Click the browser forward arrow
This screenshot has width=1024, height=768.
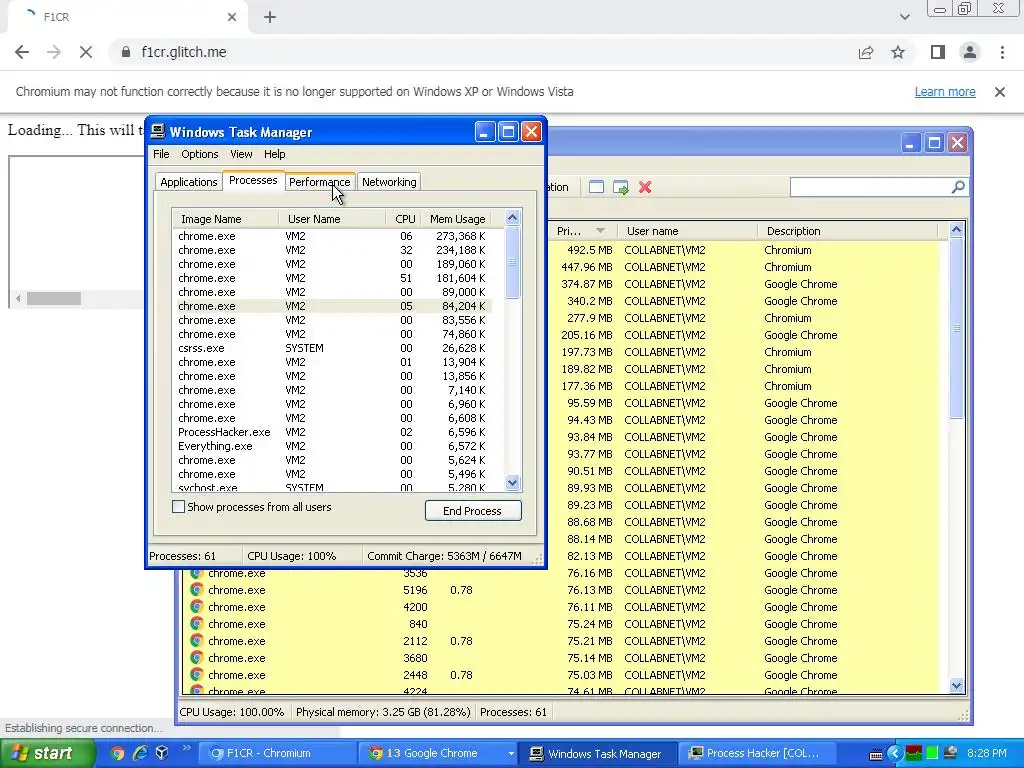54,52
